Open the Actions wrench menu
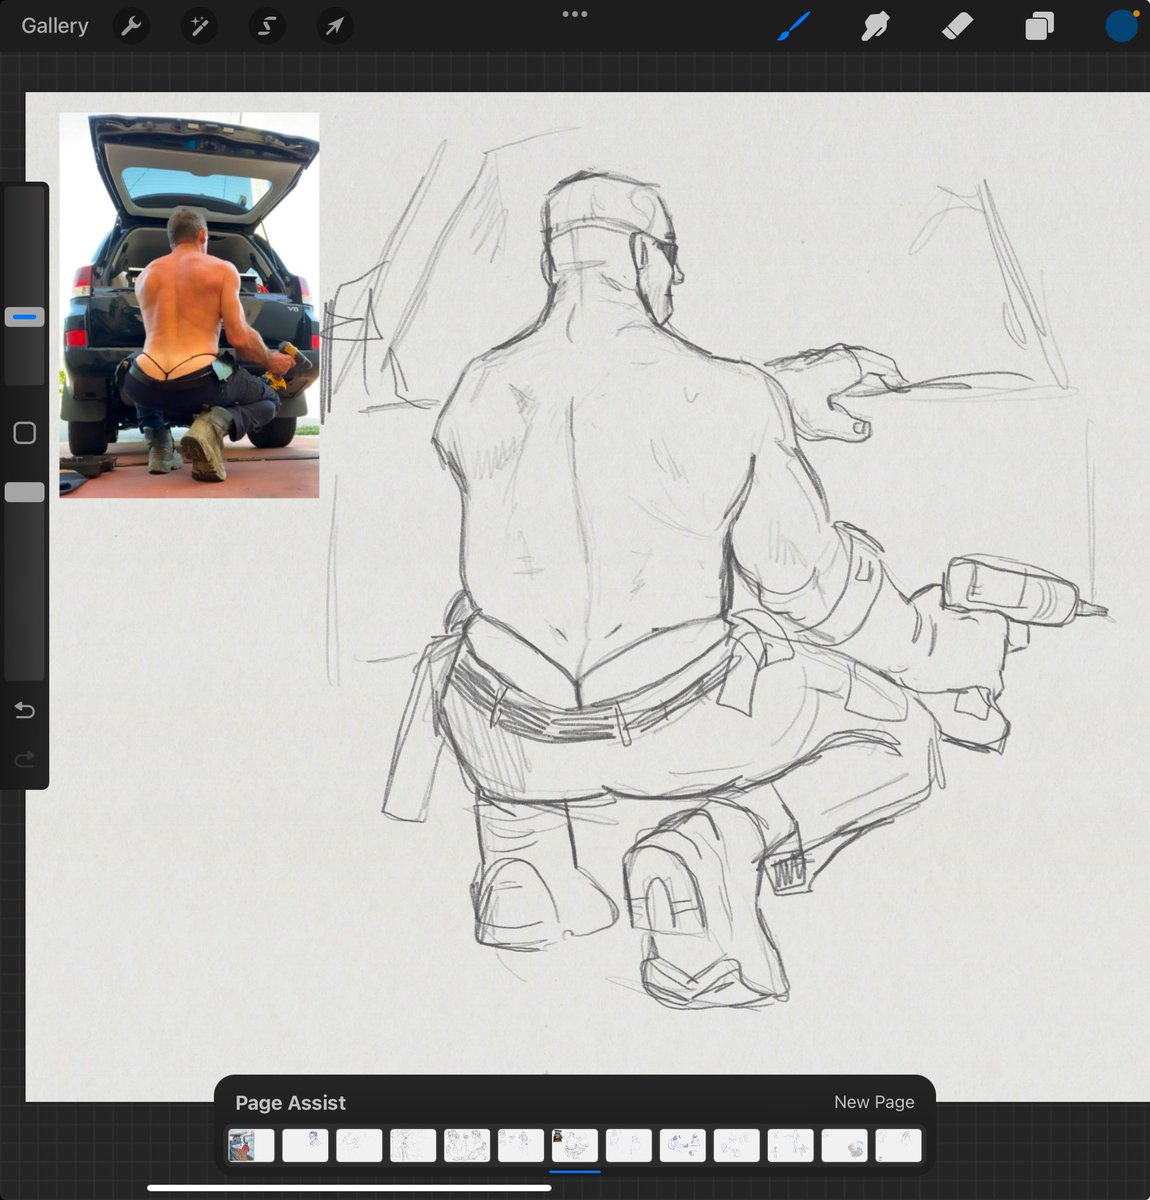 [131, 26]
